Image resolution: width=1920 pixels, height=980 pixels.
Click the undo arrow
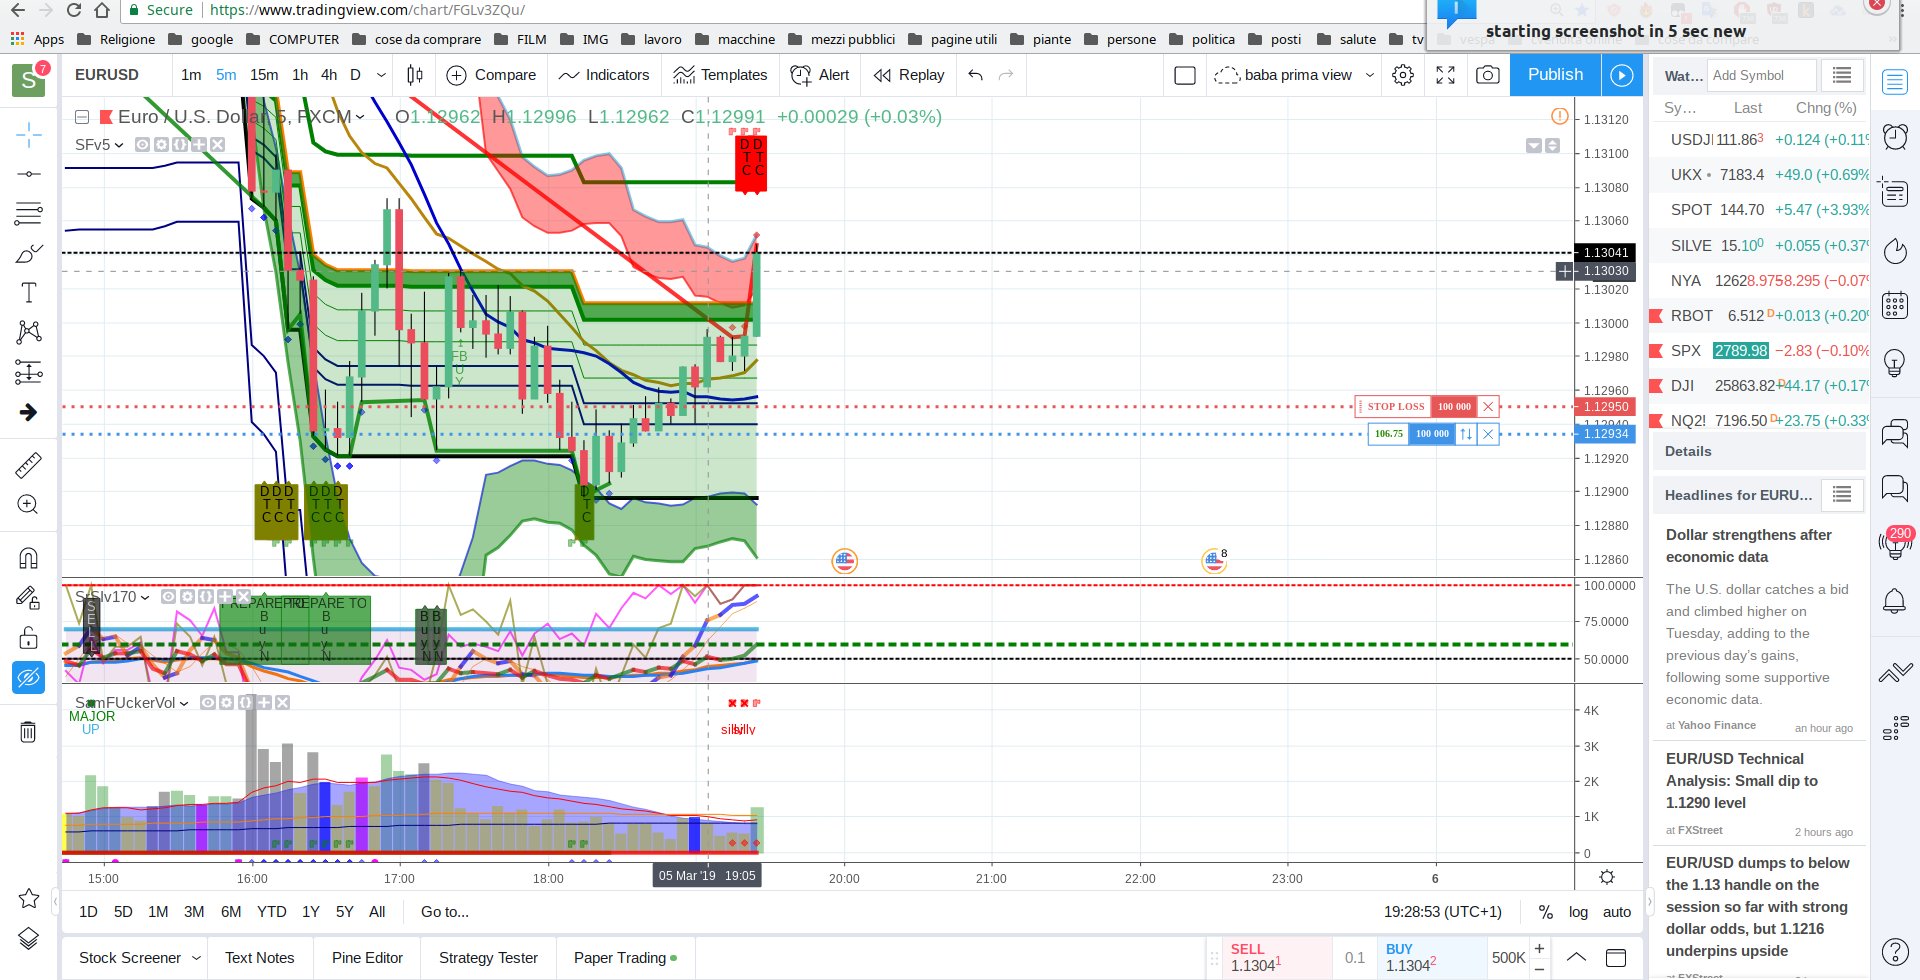tap(976, 75)
